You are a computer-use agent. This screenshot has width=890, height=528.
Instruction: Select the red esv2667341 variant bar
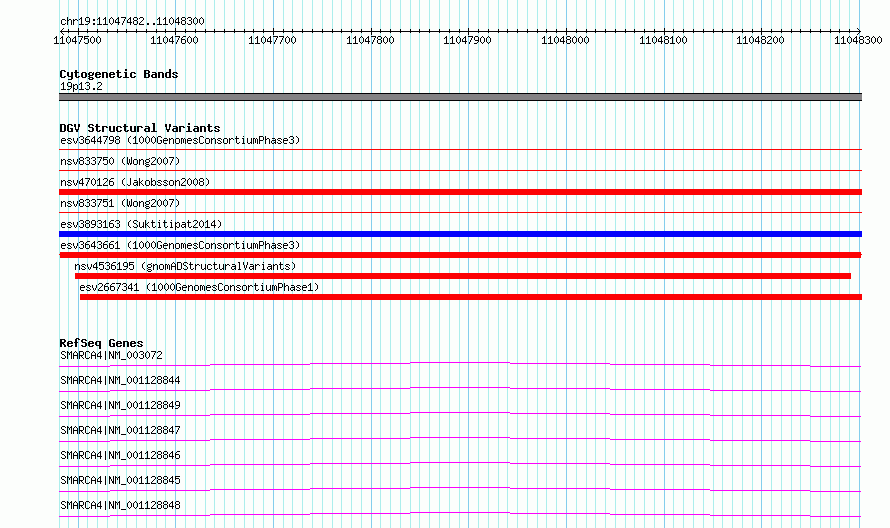471,297
